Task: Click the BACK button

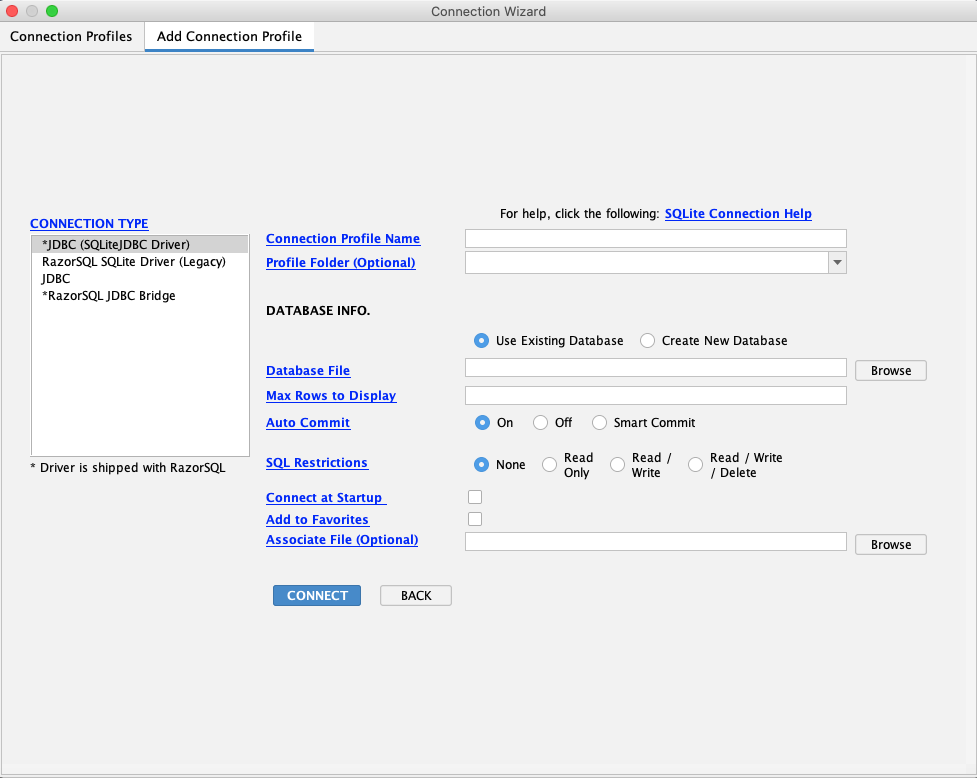Action: tap(416, 596)
